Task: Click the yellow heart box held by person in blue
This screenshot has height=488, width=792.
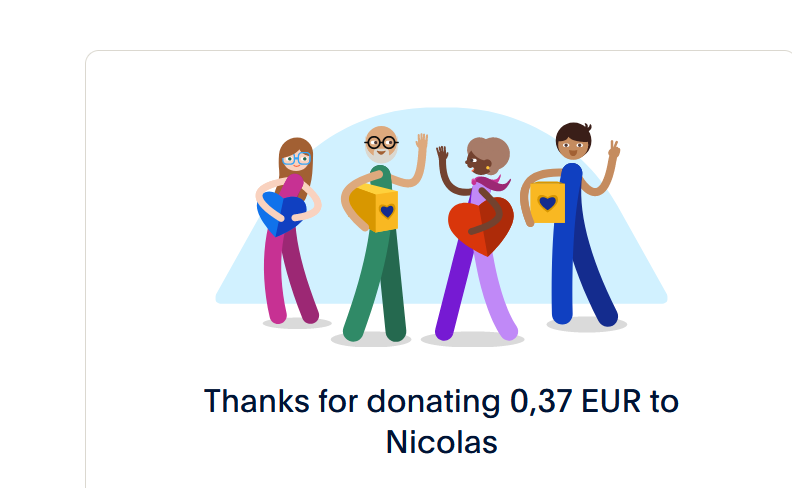Action: pyautogui.click(x=547, y=202)
